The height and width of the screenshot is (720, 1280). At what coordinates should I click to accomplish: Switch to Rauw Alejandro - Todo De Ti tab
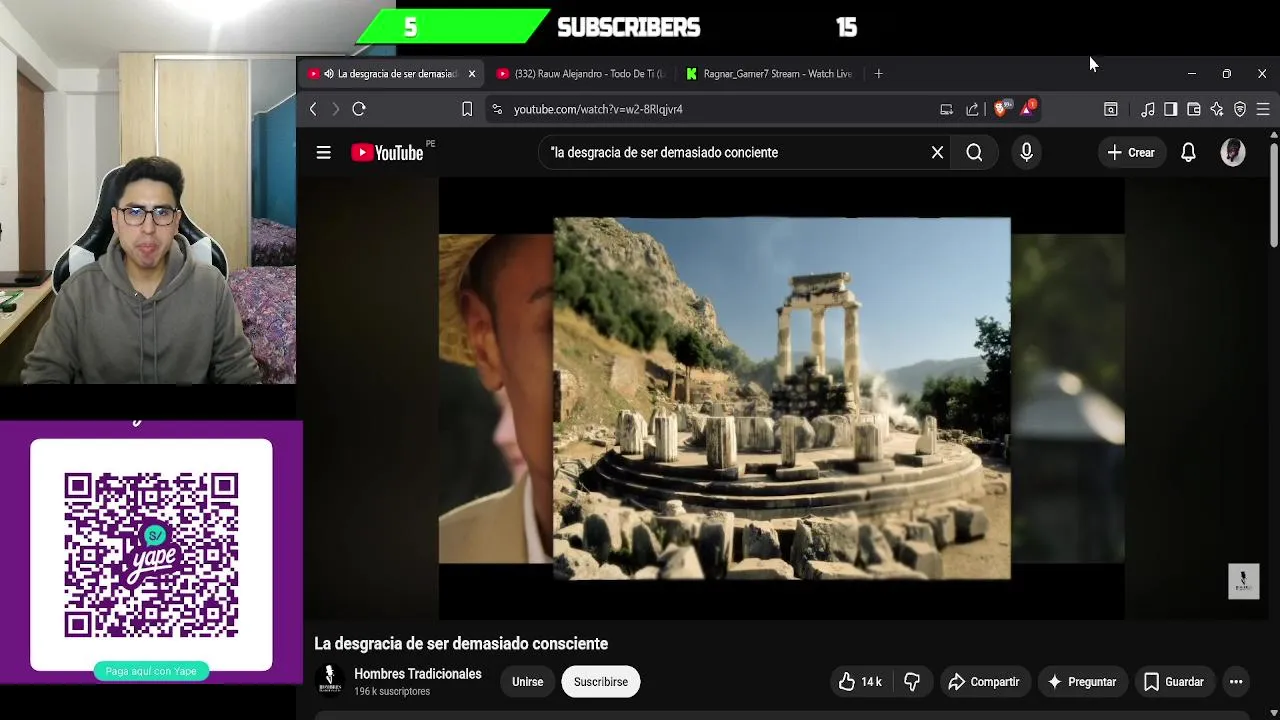[x=580, y=74]
